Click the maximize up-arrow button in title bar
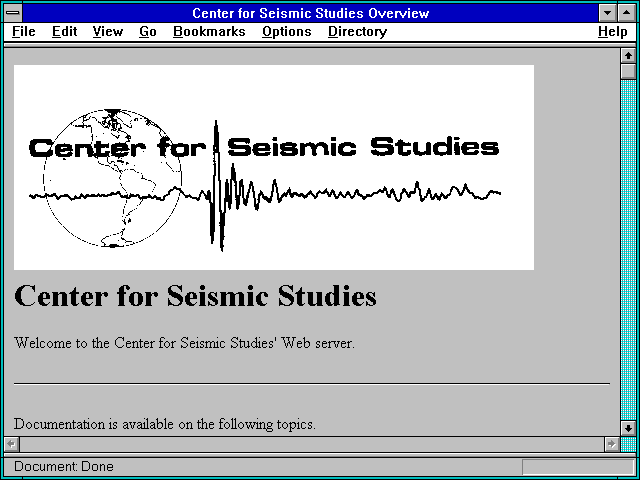Image resolution: width=640 pixels, height=480 pixels. click(x=627, y=13)
